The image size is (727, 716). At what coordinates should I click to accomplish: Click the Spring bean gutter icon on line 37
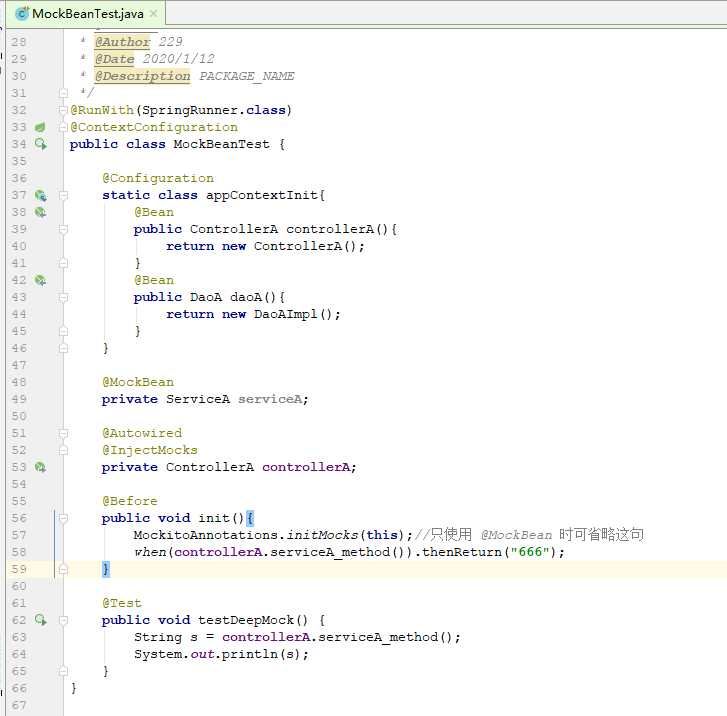(x=41, y=195)
